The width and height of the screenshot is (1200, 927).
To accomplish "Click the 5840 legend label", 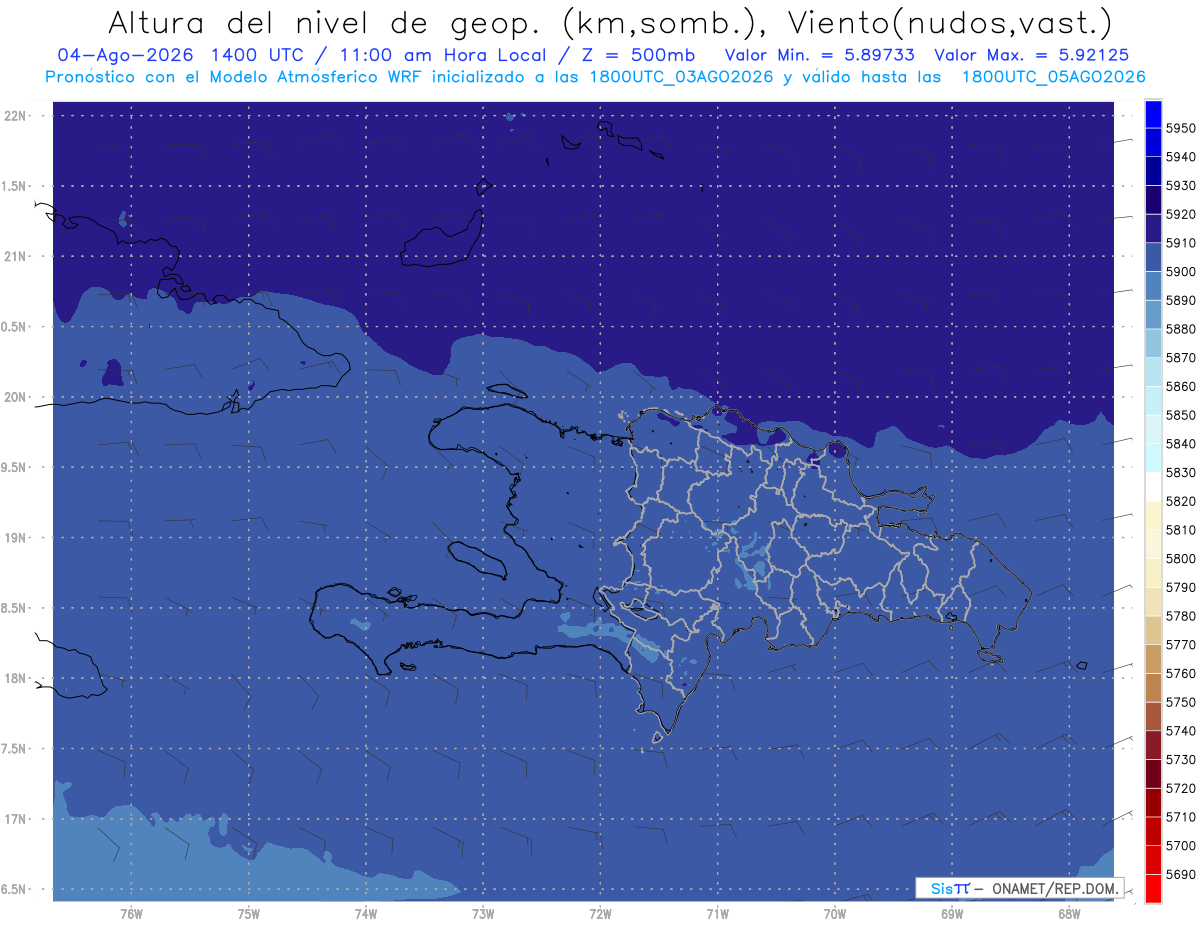I will tap(1180, 444).
